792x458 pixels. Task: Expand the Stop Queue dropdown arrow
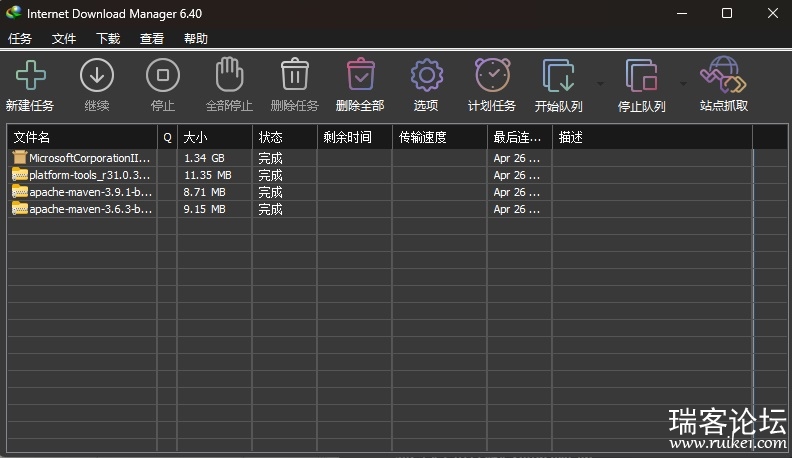point(683,84)
